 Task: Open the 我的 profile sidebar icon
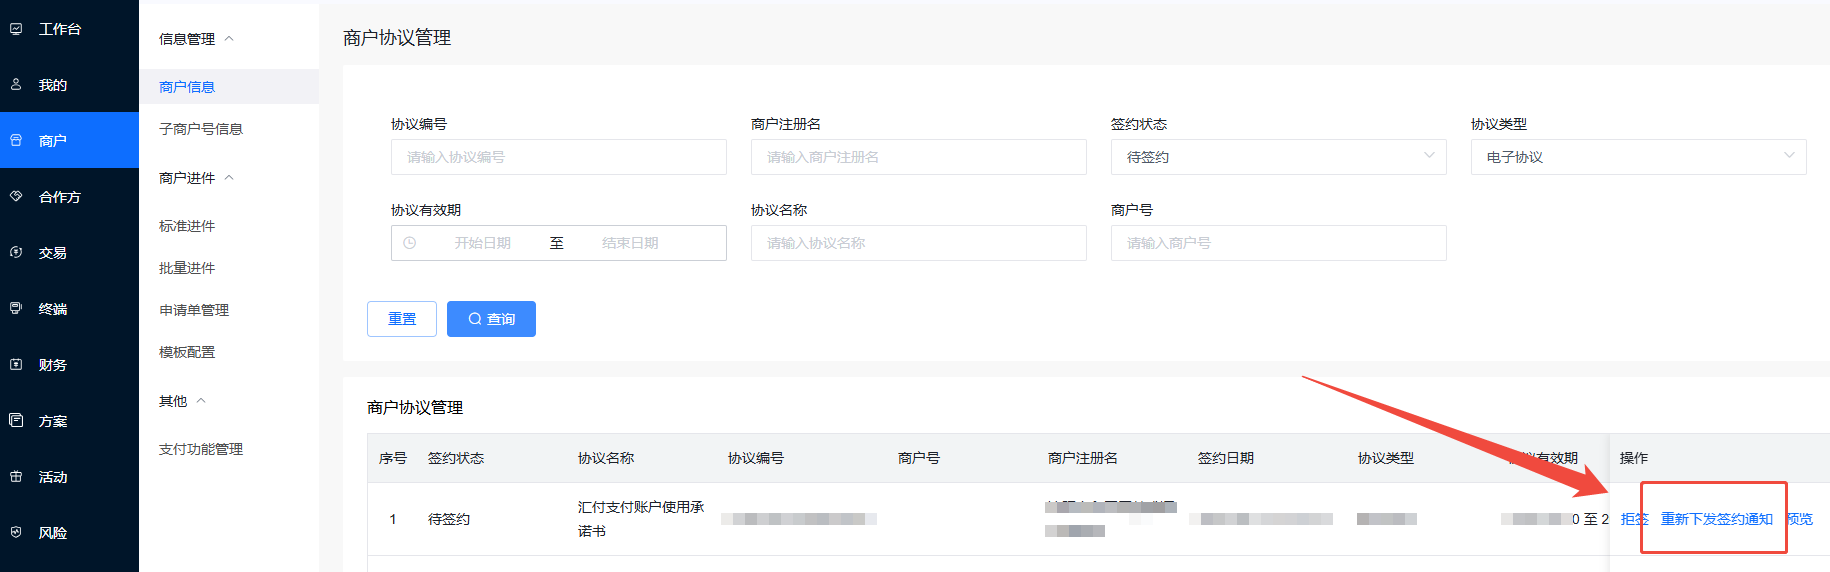[16, 85]
